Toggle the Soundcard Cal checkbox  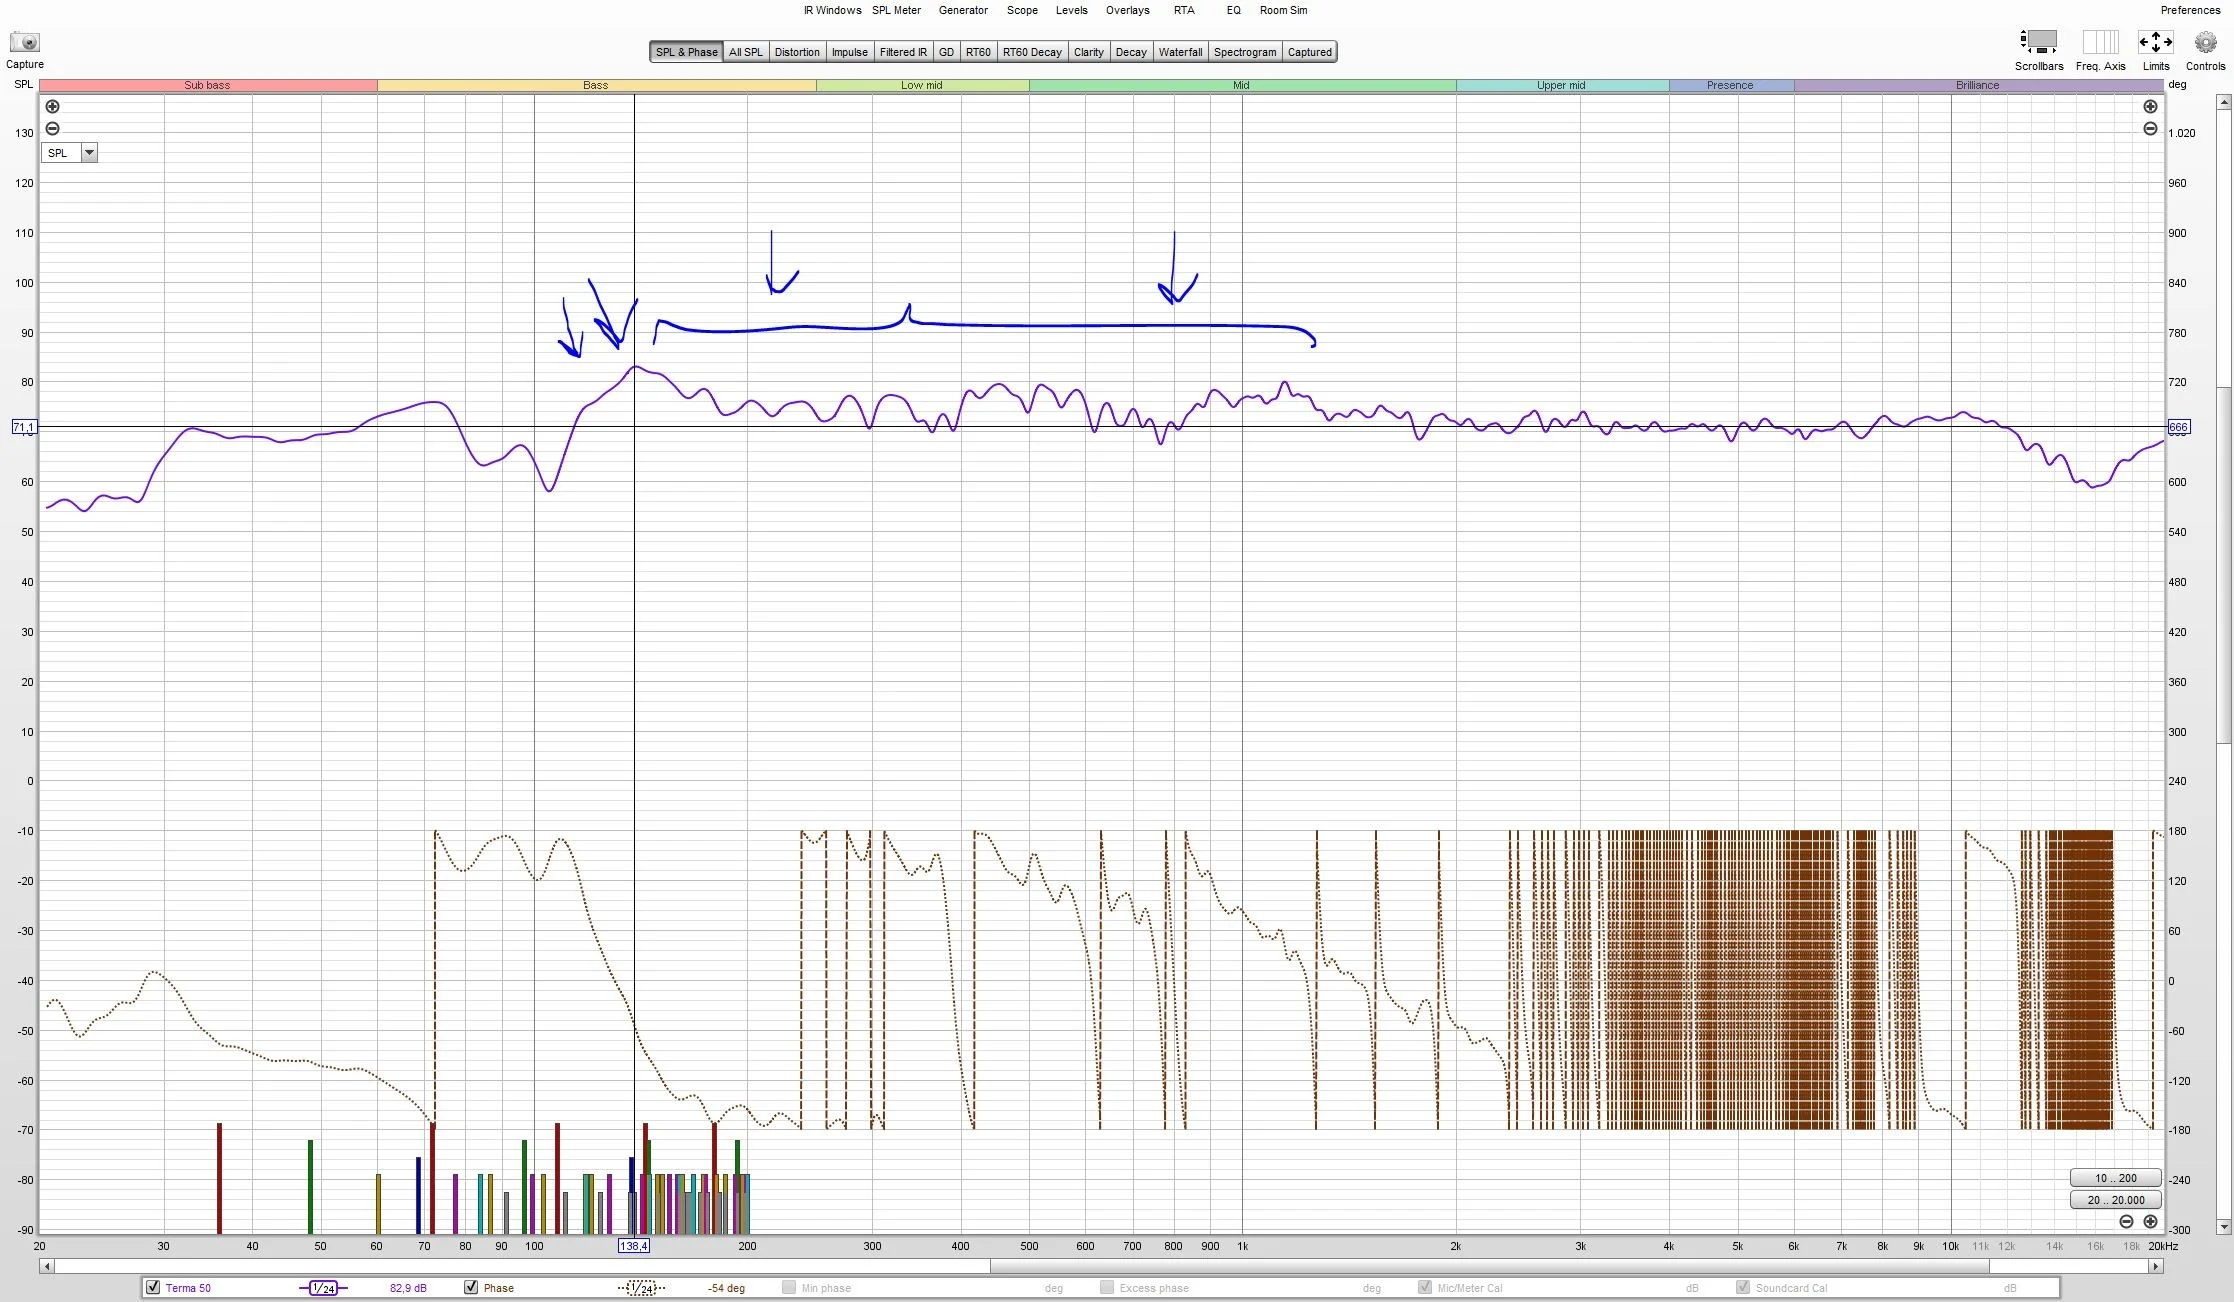click(x=1743, y=1287)
